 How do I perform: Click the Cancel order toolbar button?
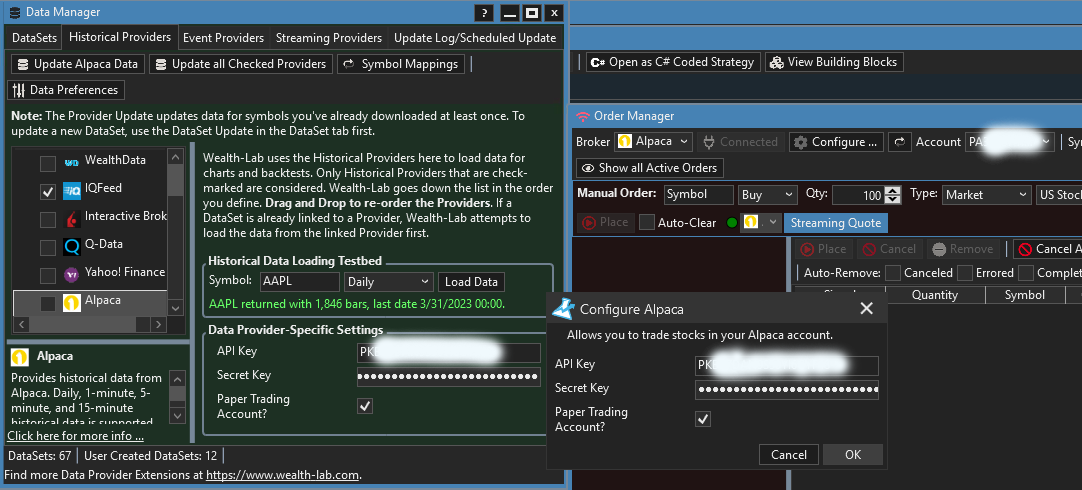tap(889, 249)
